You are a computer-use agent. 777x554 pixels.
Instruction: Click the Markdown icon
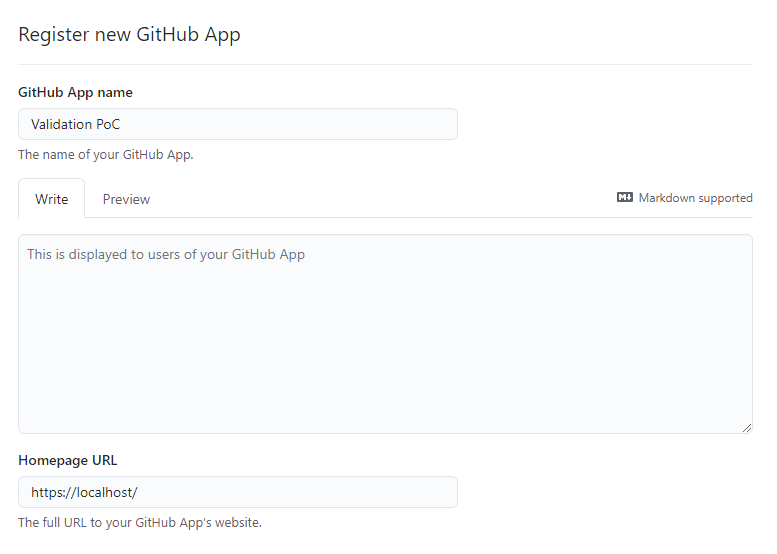pos(624,197)
